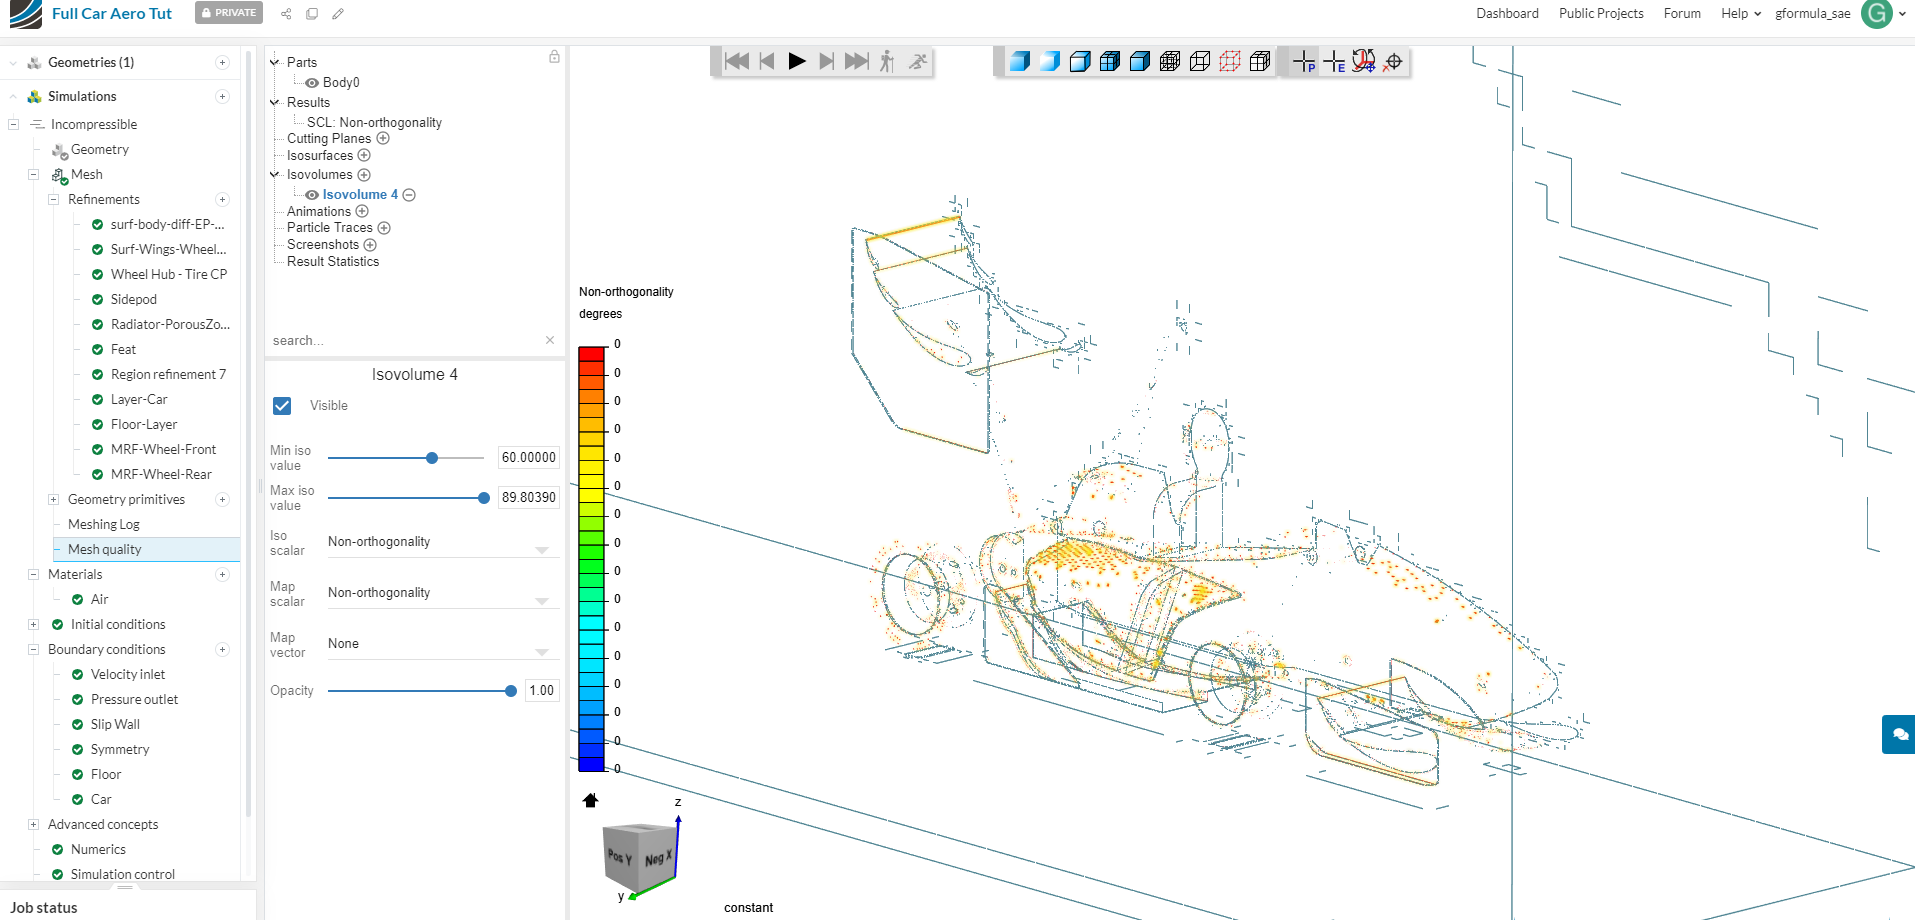
Task: Add a new cutting plane
Action: click(x=383, y=138)
